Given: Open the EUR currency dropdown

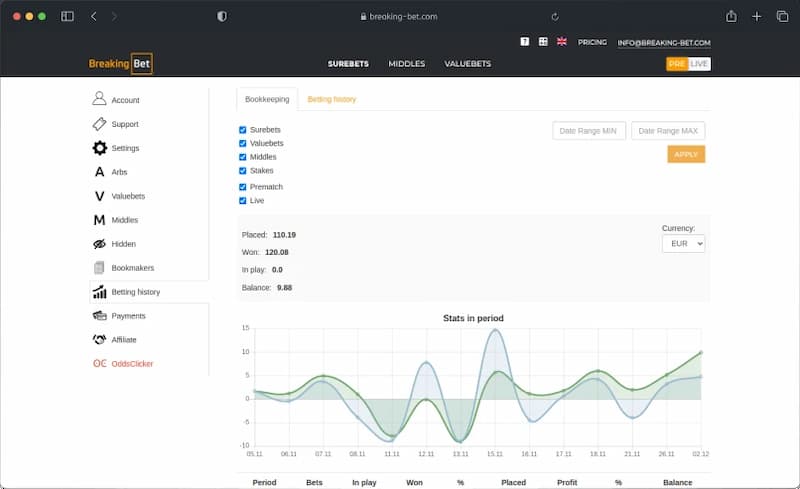Looking at the screenshot, I should pos(684,243).
